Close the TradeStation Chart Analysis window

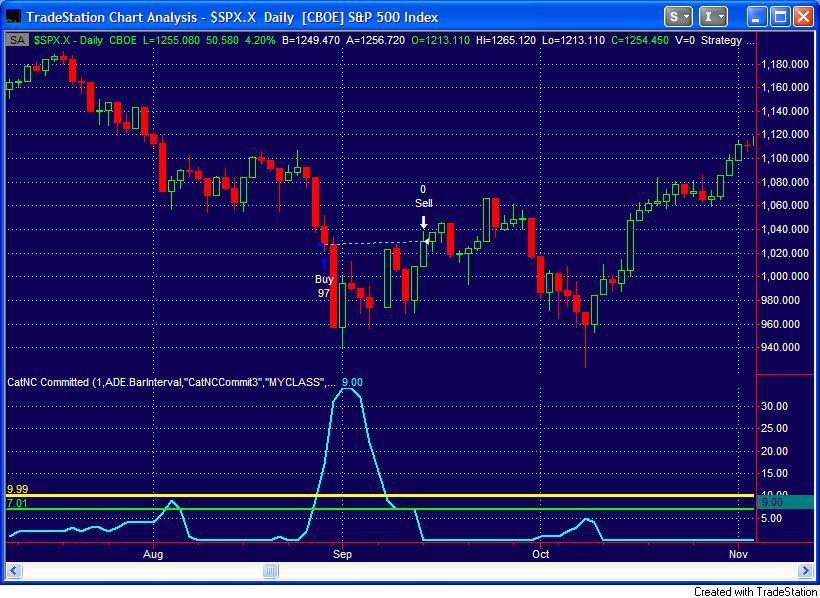point(804,17)
